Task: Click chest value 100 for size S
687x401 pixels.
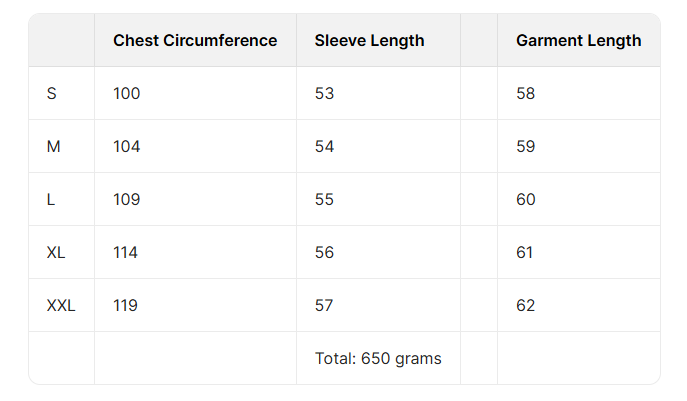Action: 127,94
